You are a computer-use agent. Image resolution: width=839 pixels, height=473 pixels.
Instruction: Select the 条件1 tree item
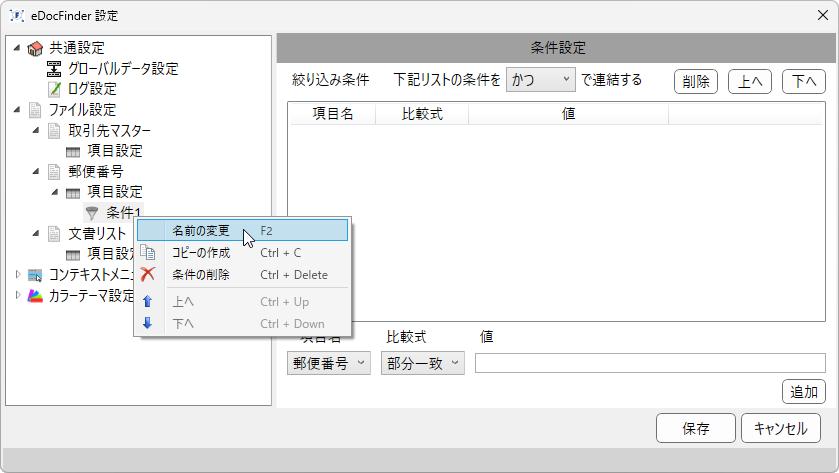(123, 212)
